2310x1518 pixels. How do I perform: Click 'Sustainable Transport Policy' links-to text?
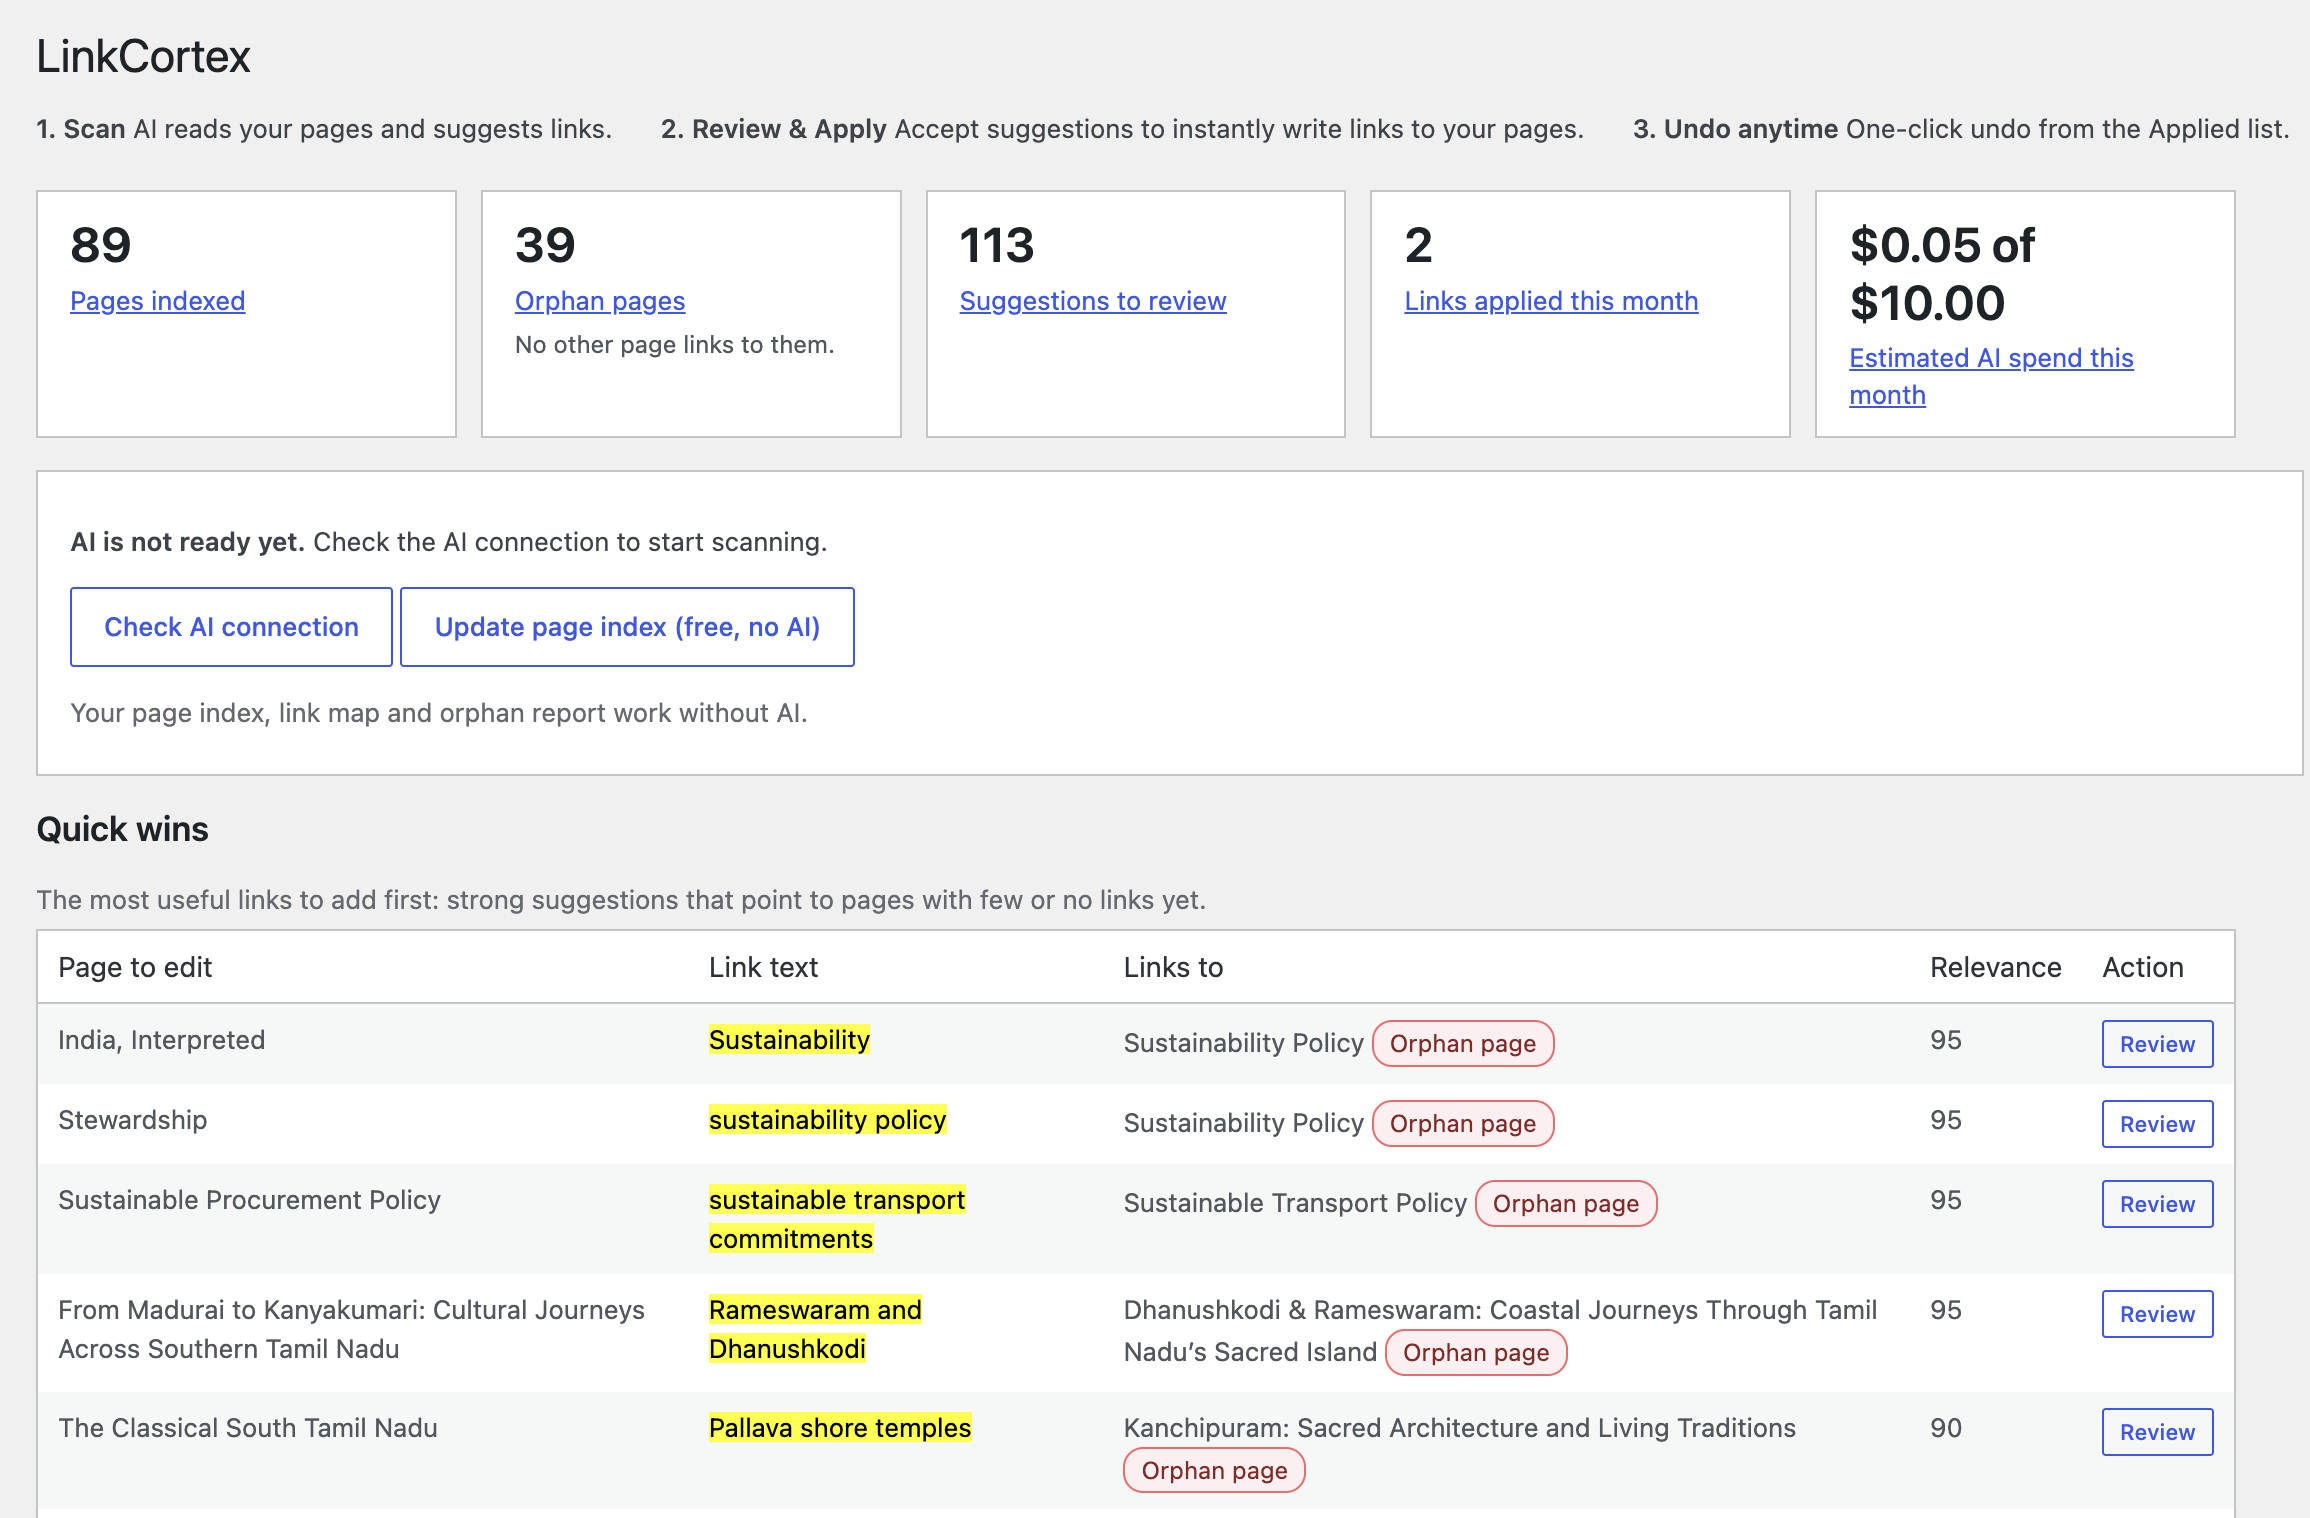[x=1295, y=1203]
